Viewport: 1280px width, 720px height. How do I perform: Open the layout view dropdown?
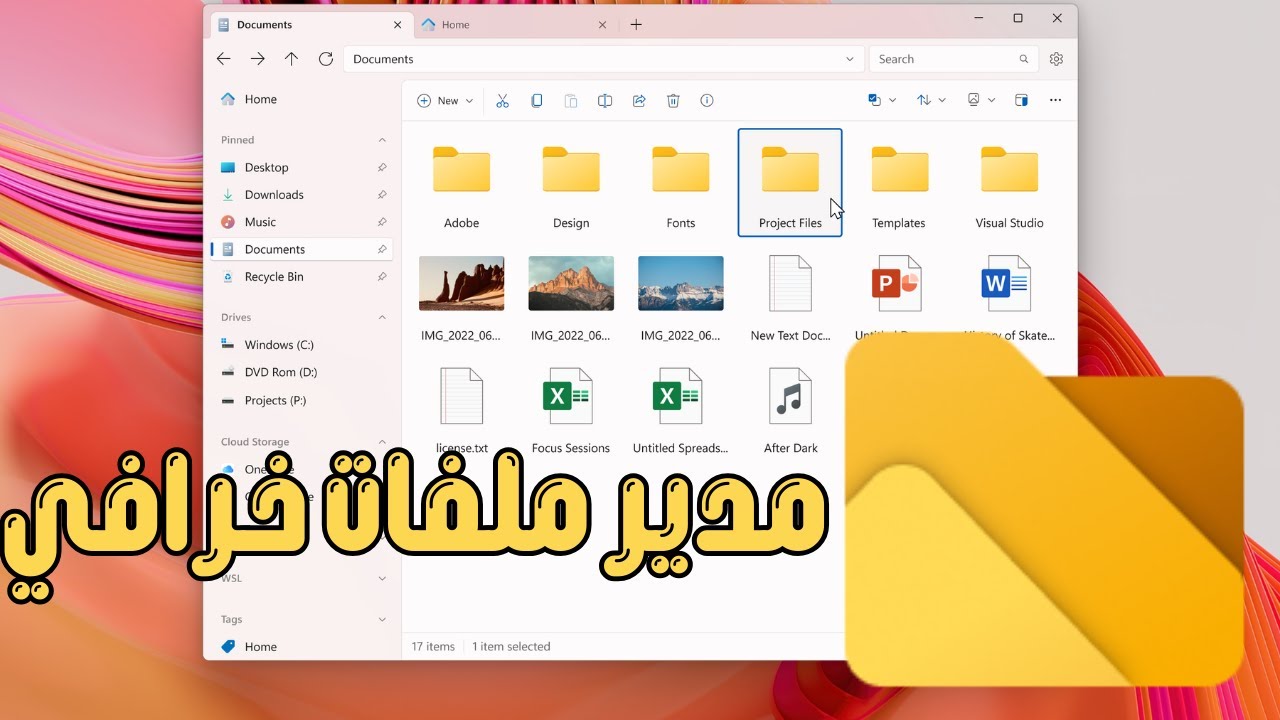[981, 100]
